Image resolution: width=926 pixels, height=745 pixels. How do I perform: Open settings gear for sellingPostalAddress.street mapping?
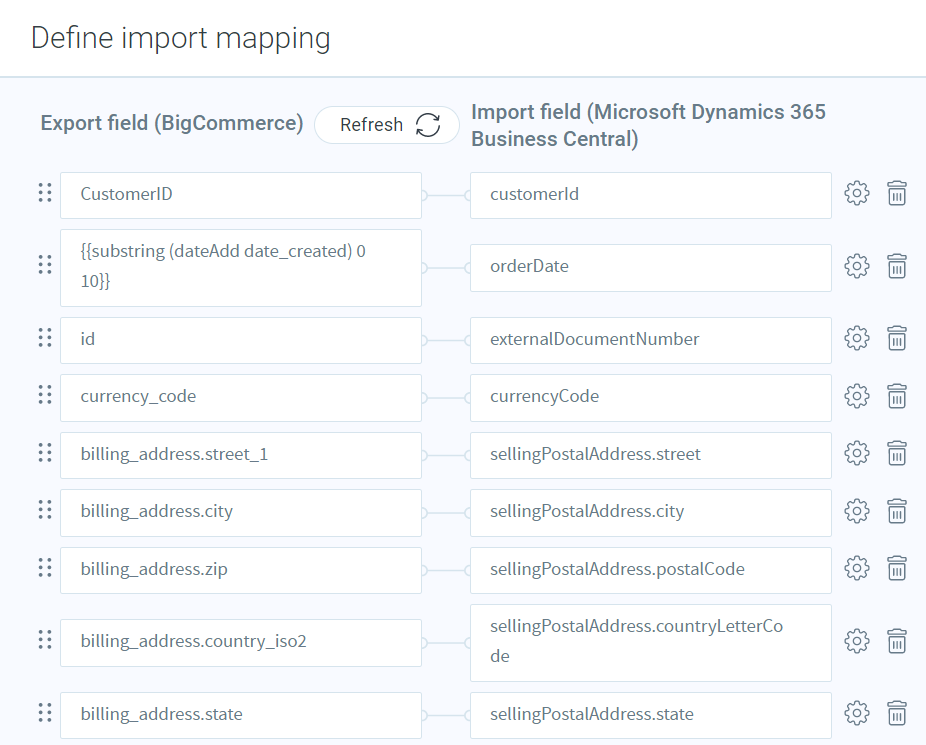pyautogui.click(x=857, y=453)
